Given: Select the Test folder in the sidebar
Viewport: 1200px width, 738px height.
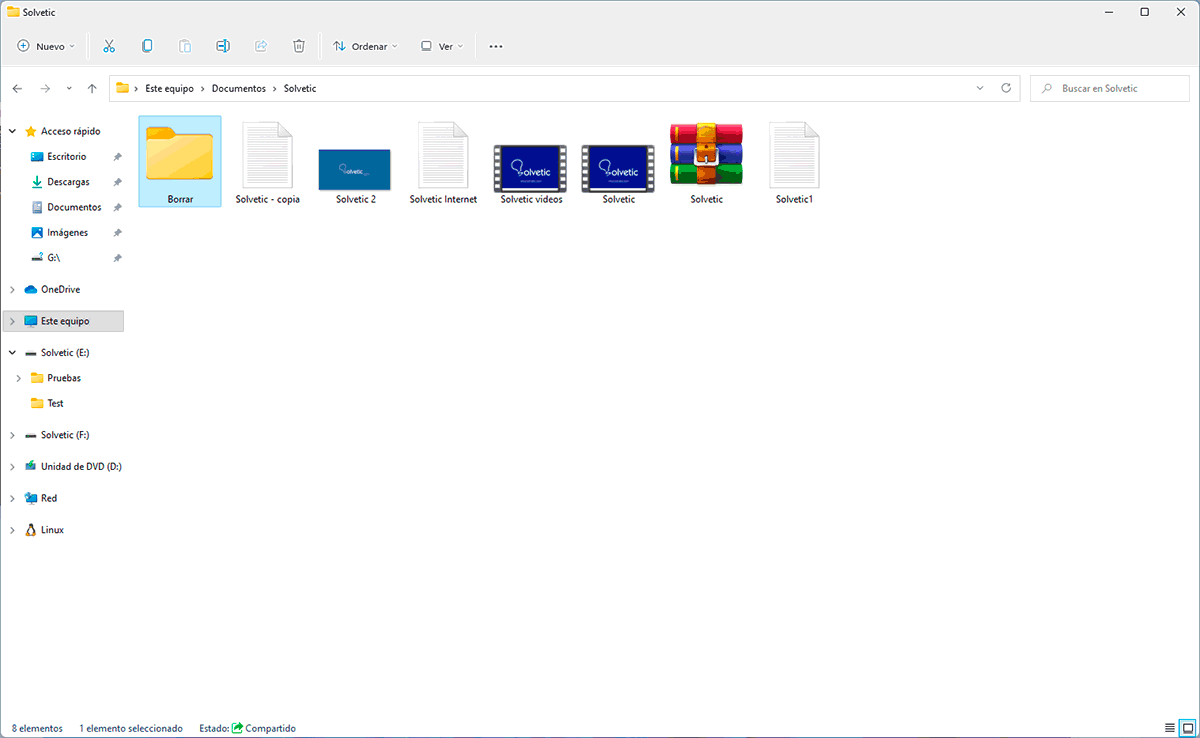Looking at the screenshot, I should [55, 403].
